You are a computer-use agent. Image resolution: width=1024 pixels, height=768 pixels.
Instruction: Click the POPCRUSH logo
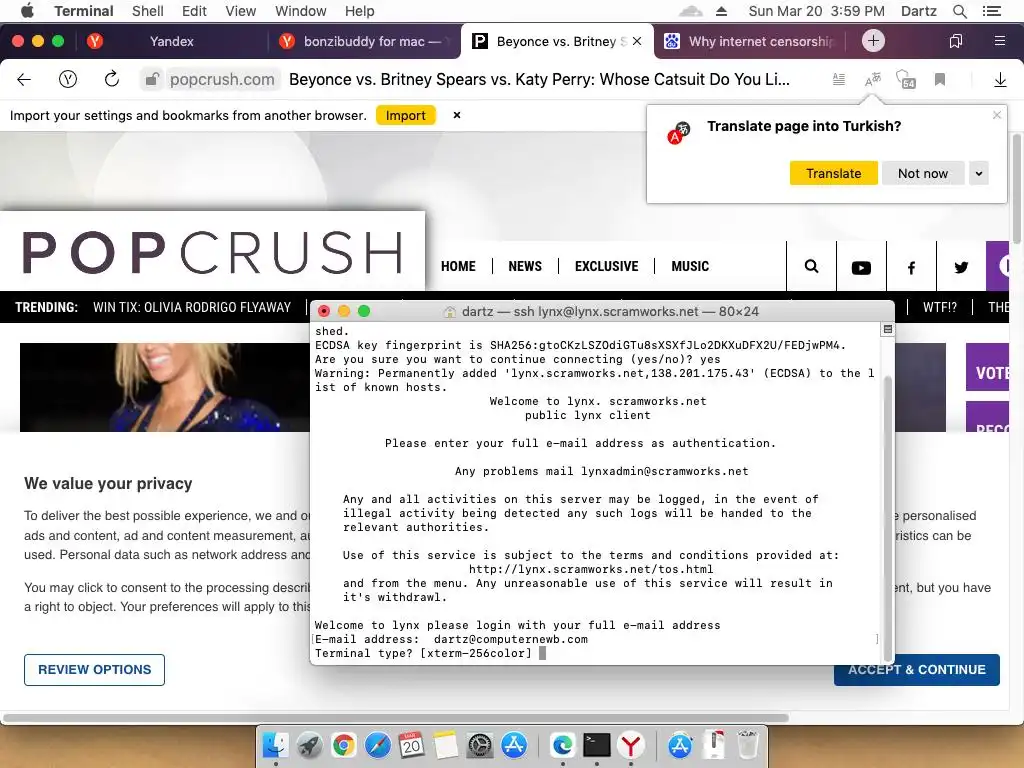213,253
